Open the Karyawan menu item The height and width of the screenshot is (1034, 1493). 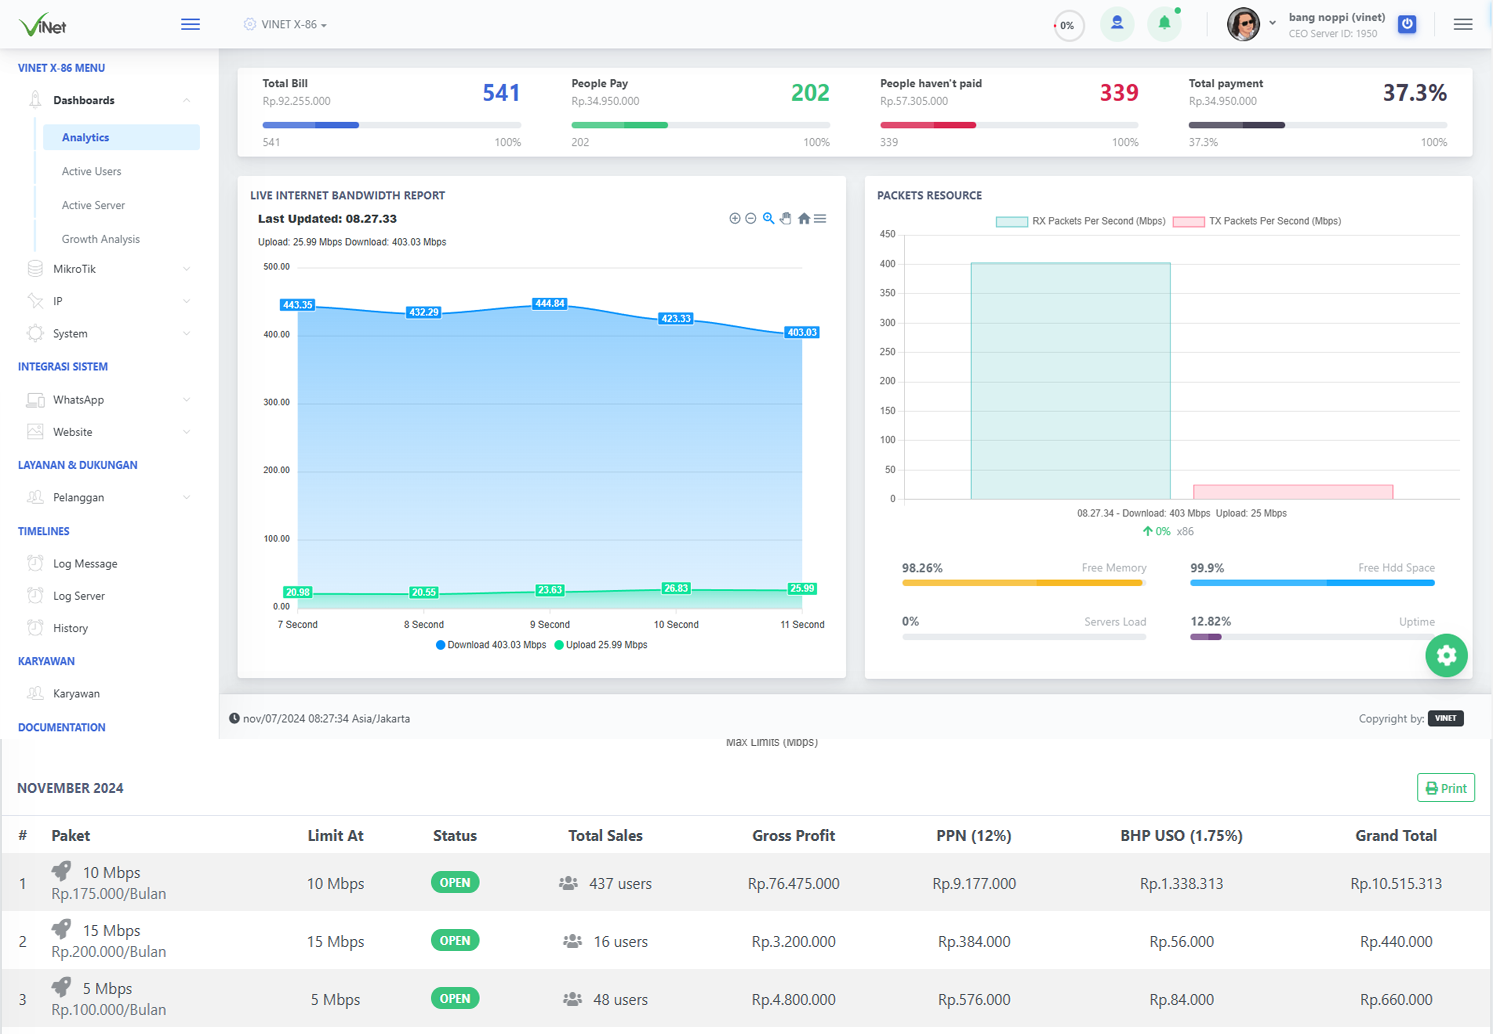76,693
